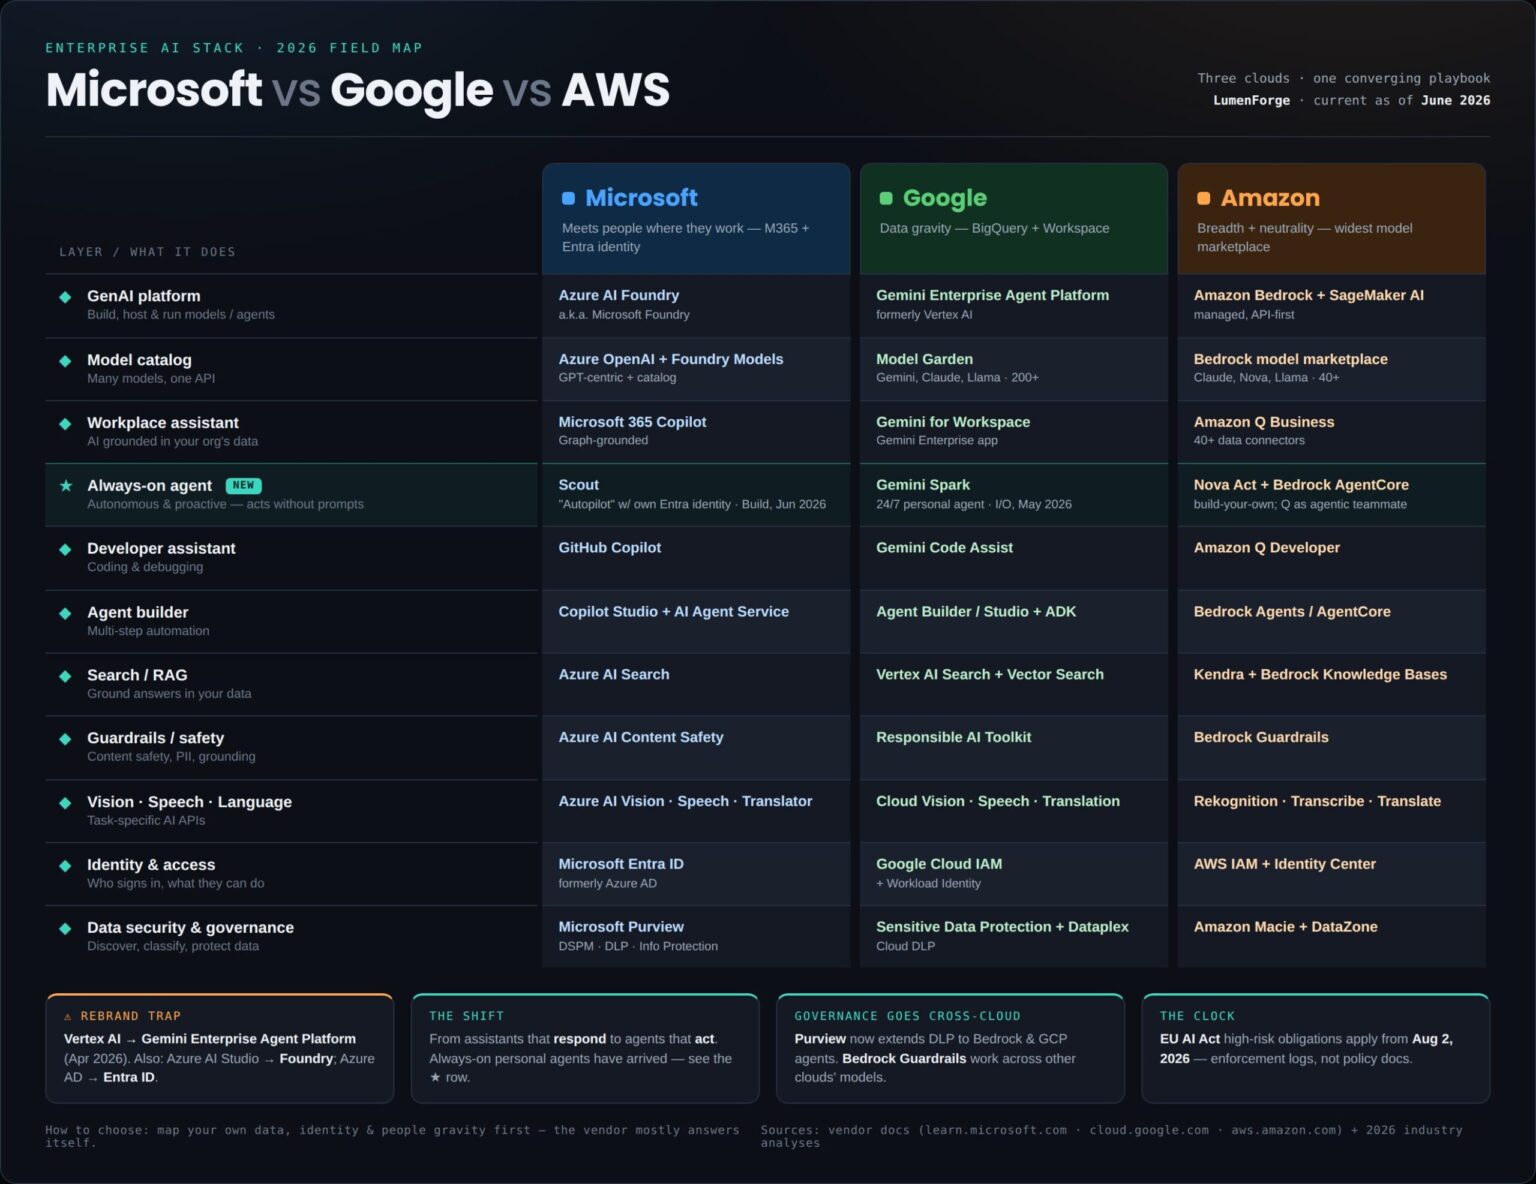Click Nova Act + Bedrock AgentCore
The height and width of the screenshot is (1184, 1536).
pos(1301,485)
